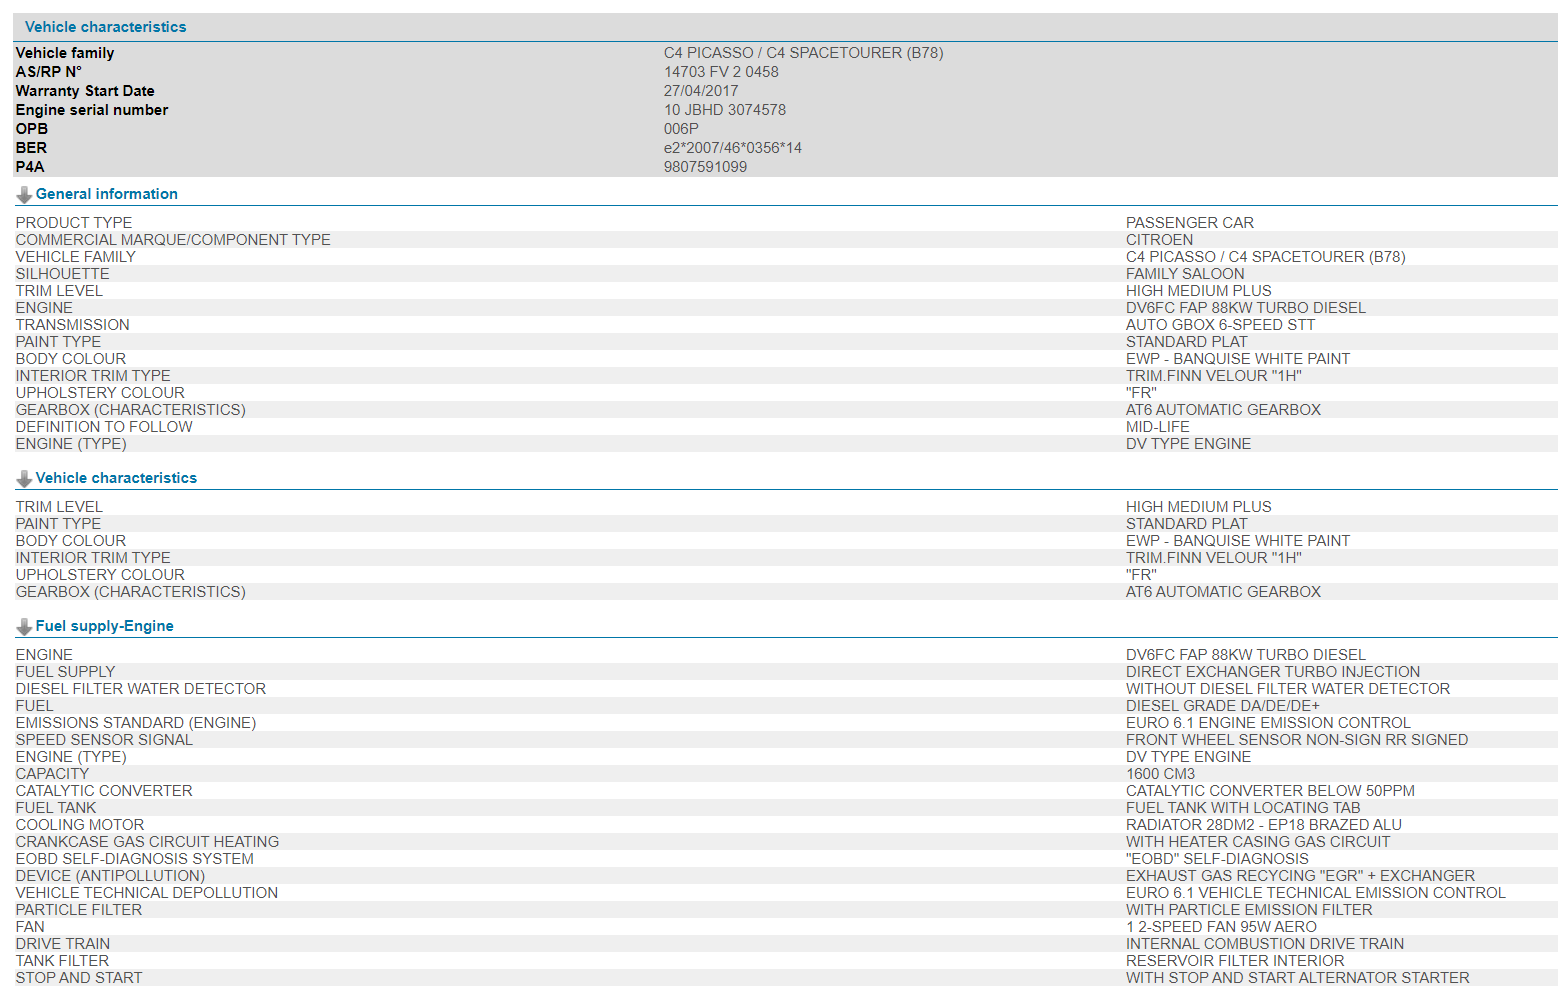The width and height of the screenshot is (1558, 1000).
Task: Select the "PASSENGER CAR" value
Action: pyautogui.click(x=1190, y=223)
